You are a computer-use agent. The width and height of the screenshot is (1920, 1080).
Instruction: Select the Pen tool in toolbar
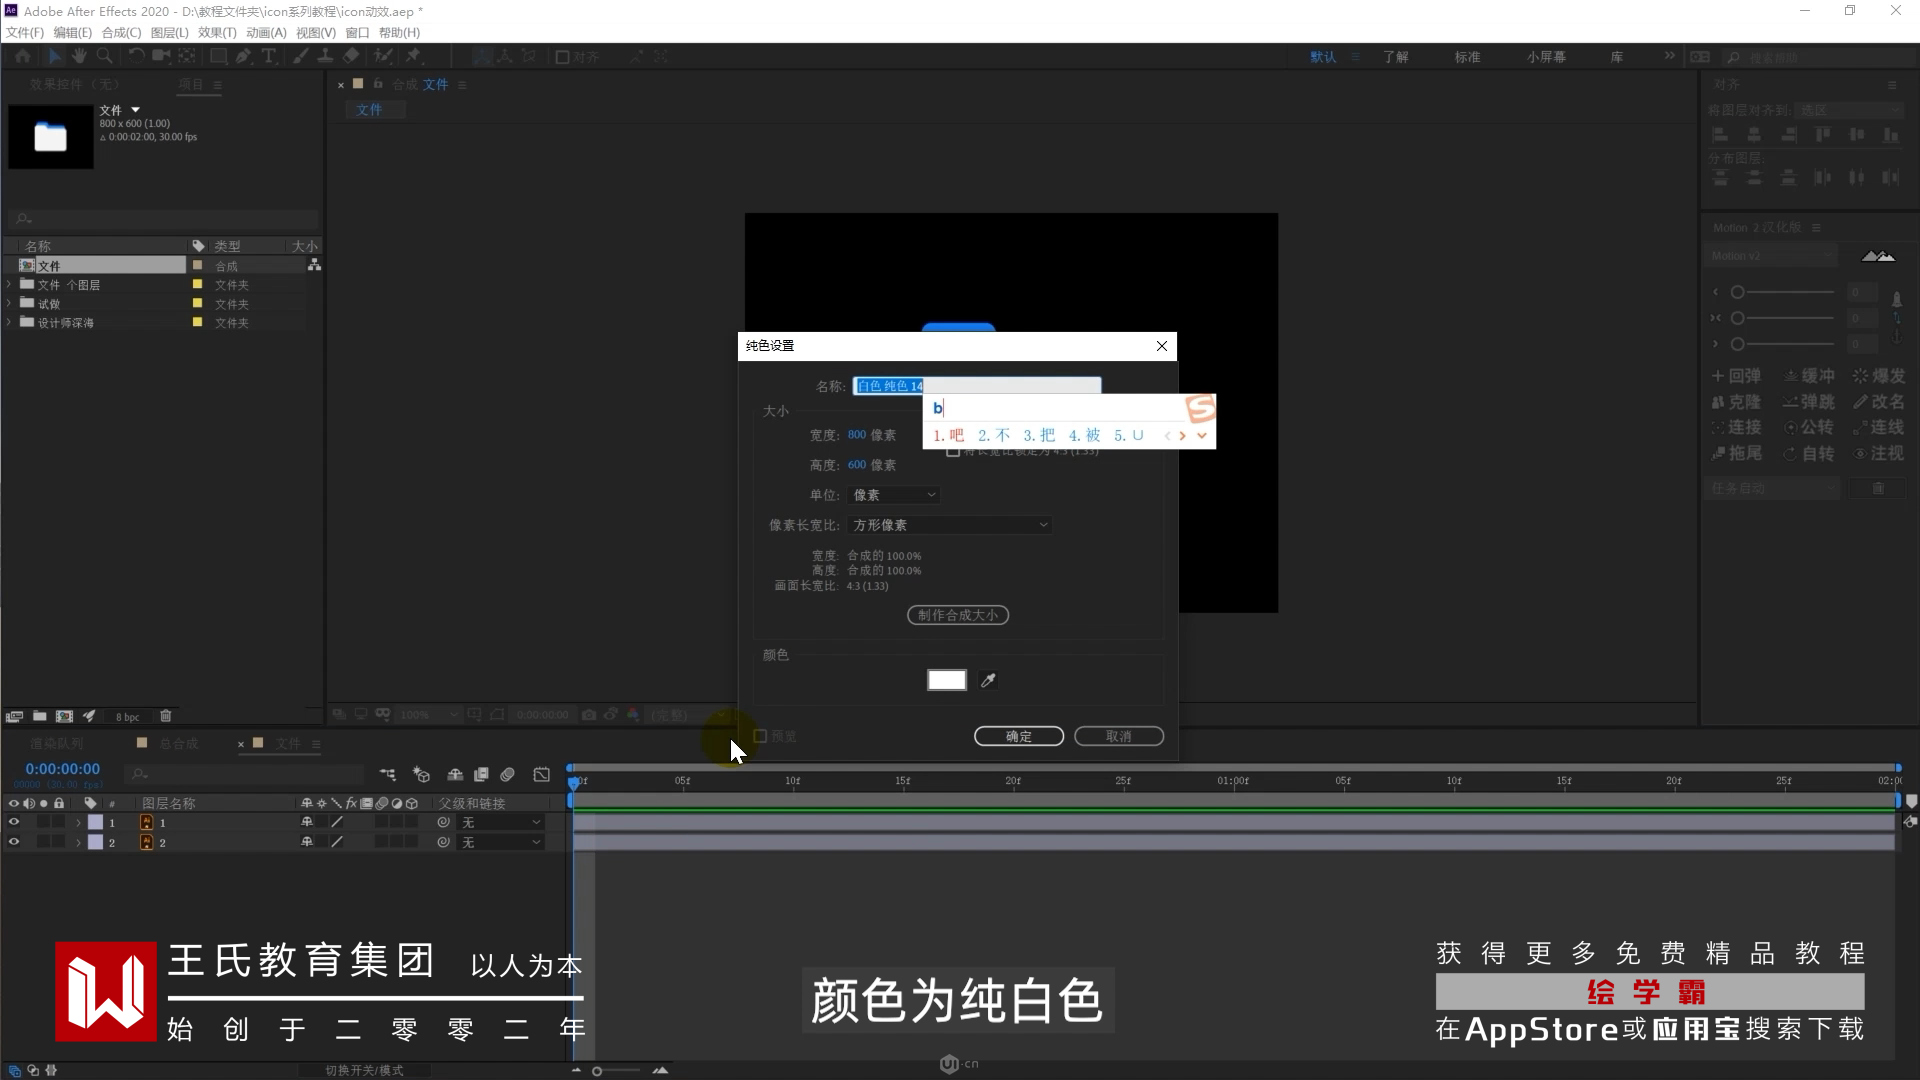click(x=243, y=57)
